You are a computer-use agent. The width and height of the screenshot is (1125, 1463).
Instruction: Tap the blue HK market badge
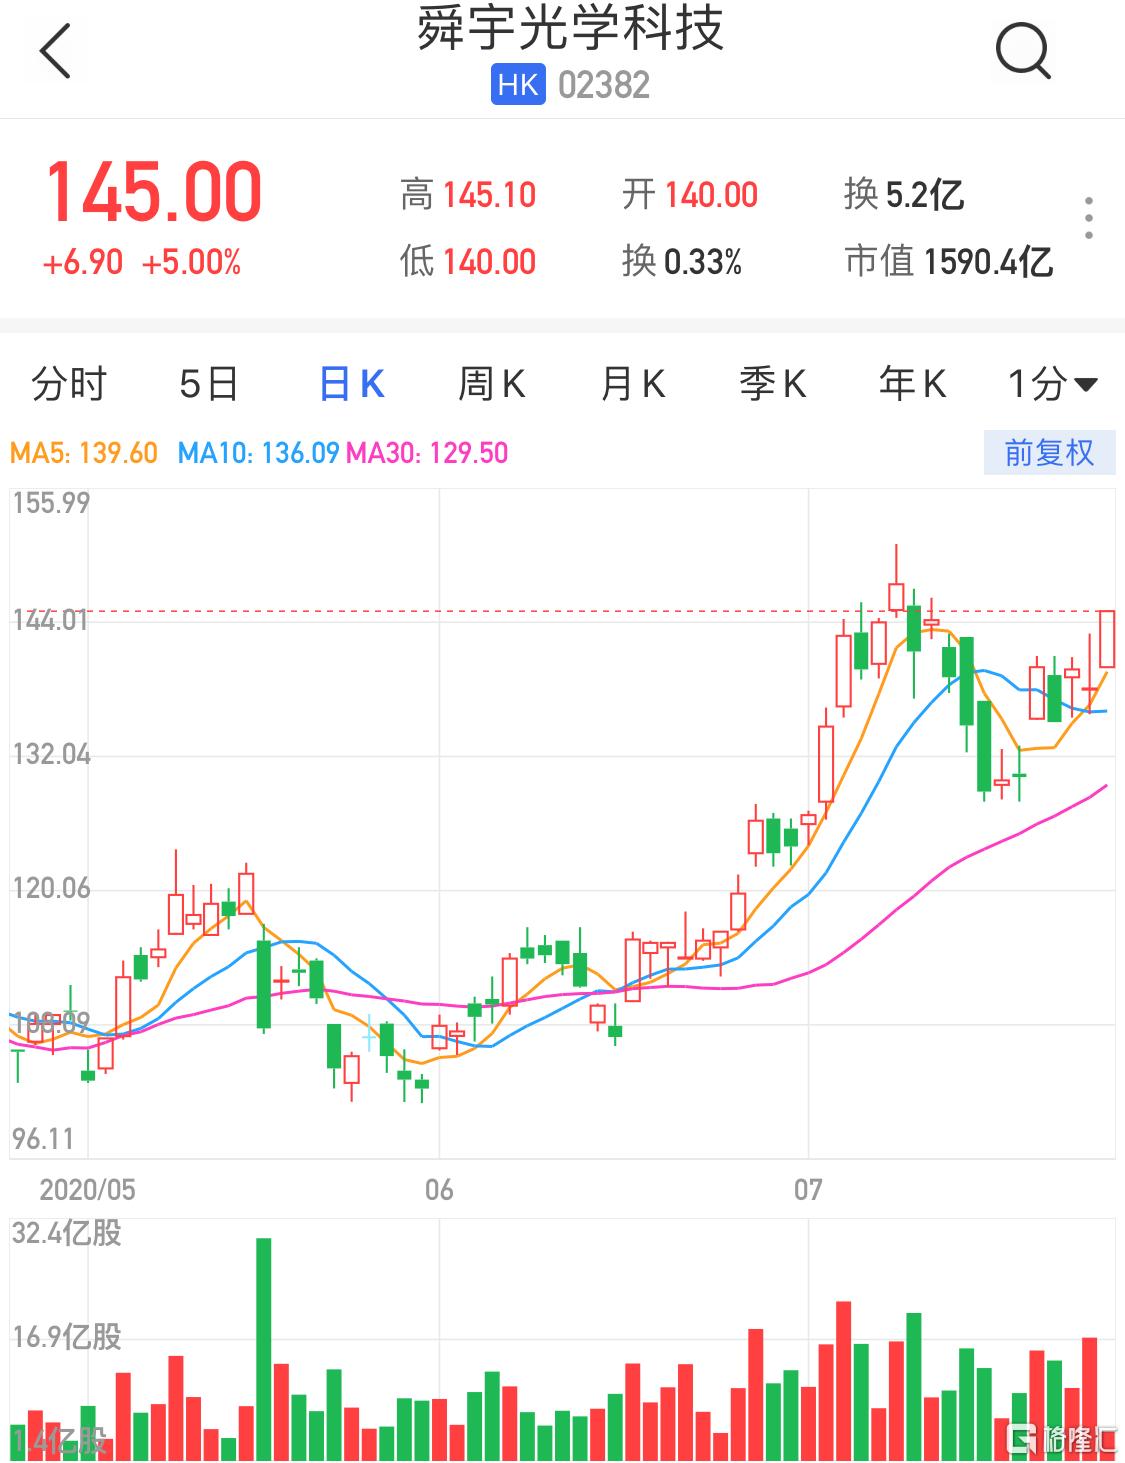click(517, 85)
